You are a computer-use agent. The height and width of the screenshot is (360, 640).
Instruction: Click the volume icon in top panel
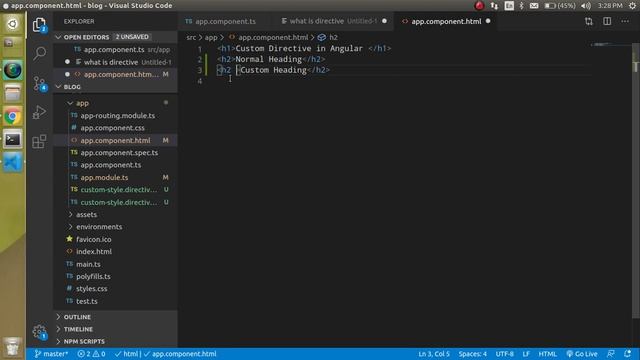[x=586, y=6]
